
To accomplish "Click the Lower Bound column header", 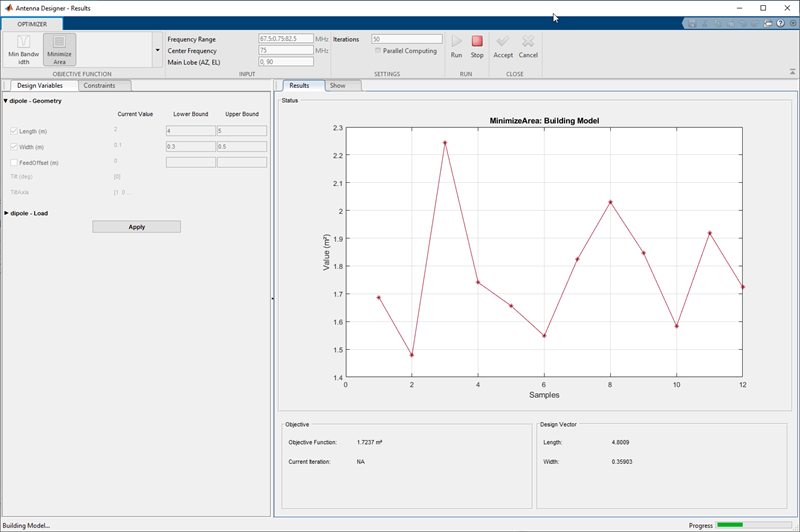I will (x=191, y=114).
